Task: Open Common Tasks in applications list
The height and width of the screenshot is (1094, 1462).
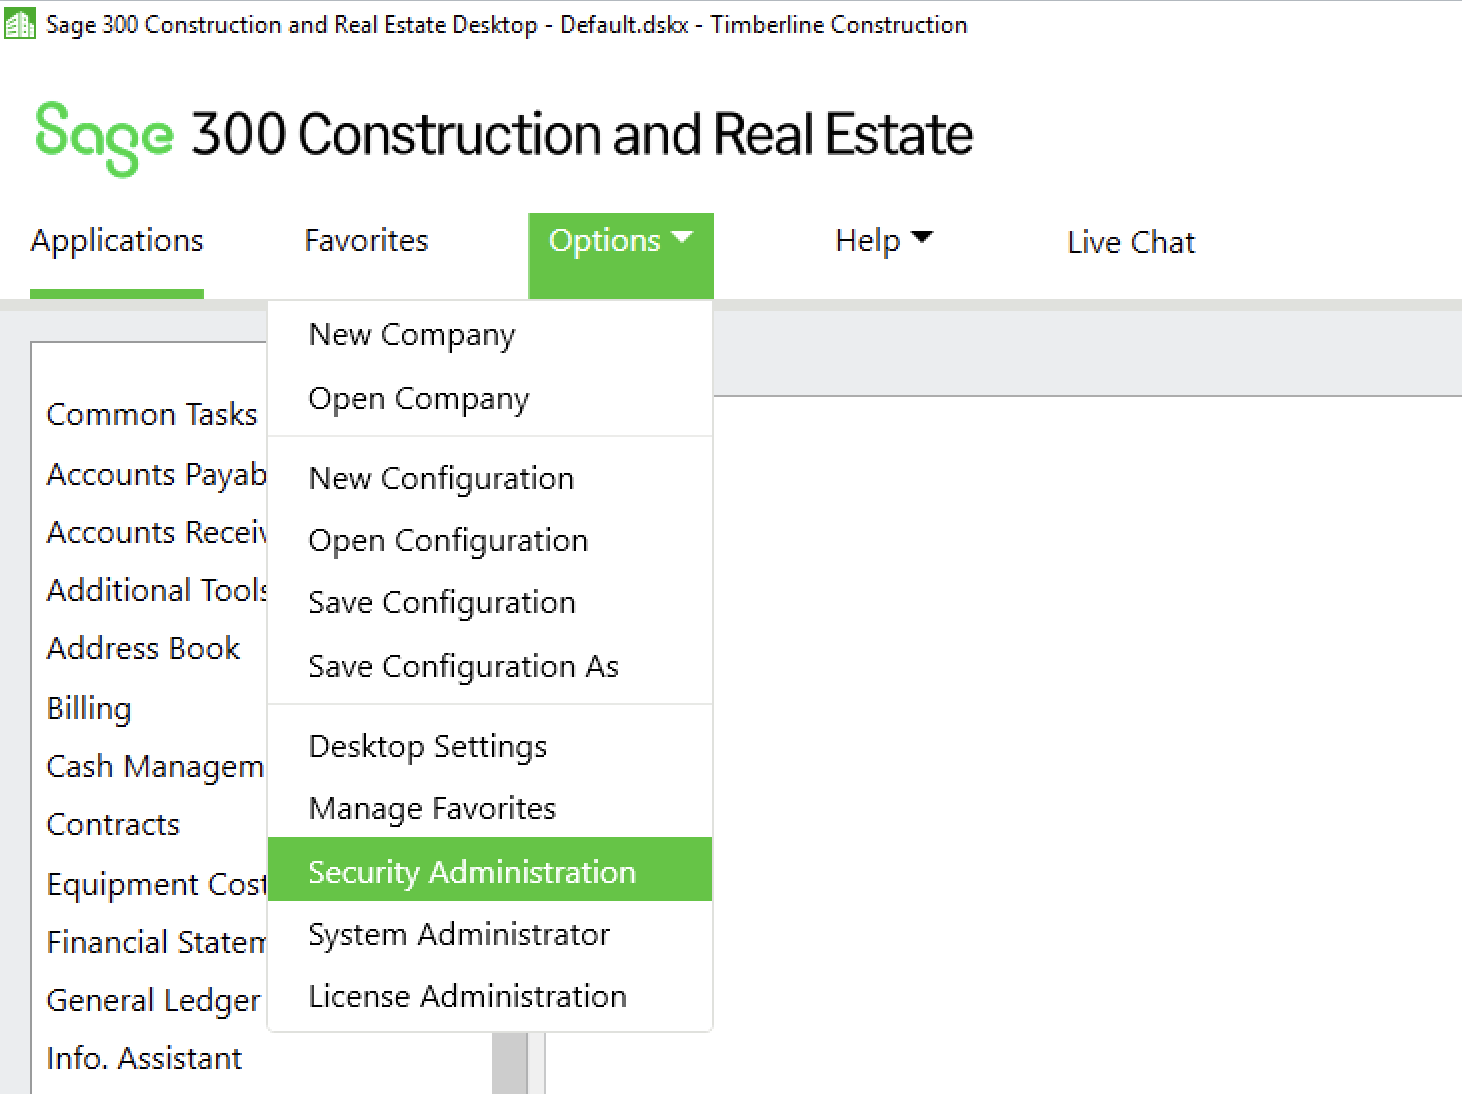Action: pos(152,414)
